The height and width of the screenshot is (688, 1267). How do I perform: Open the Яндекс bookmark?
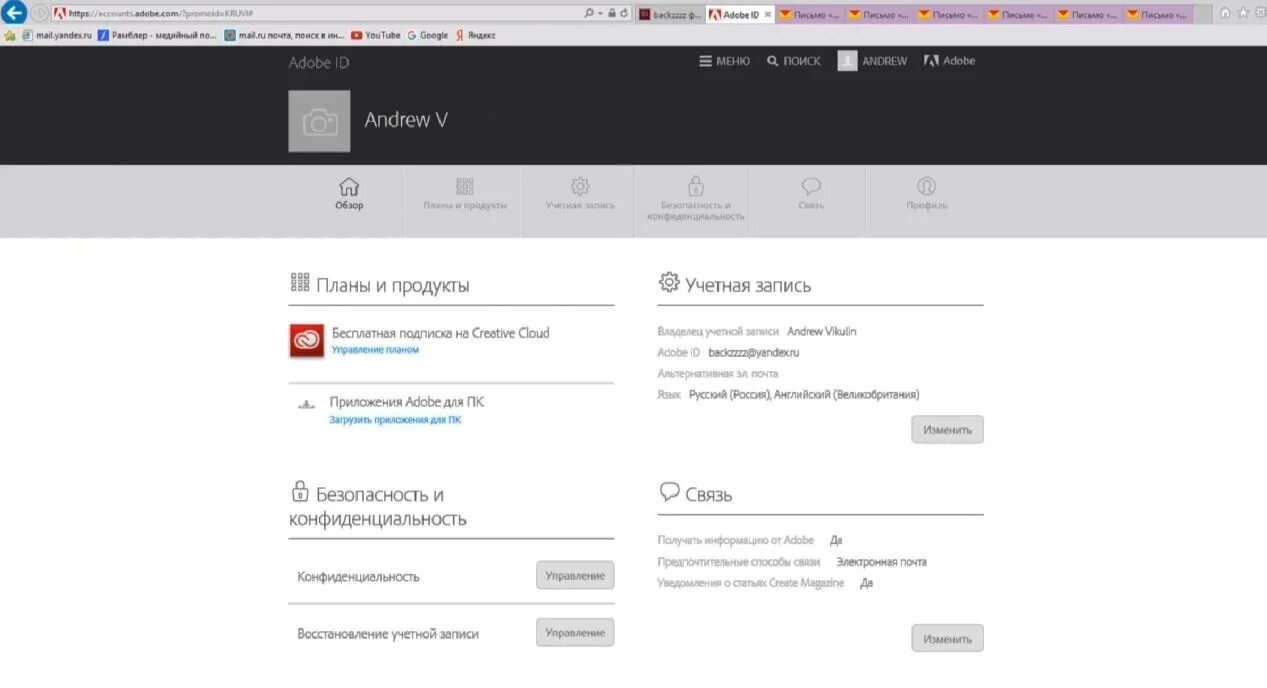pos(475,35)
